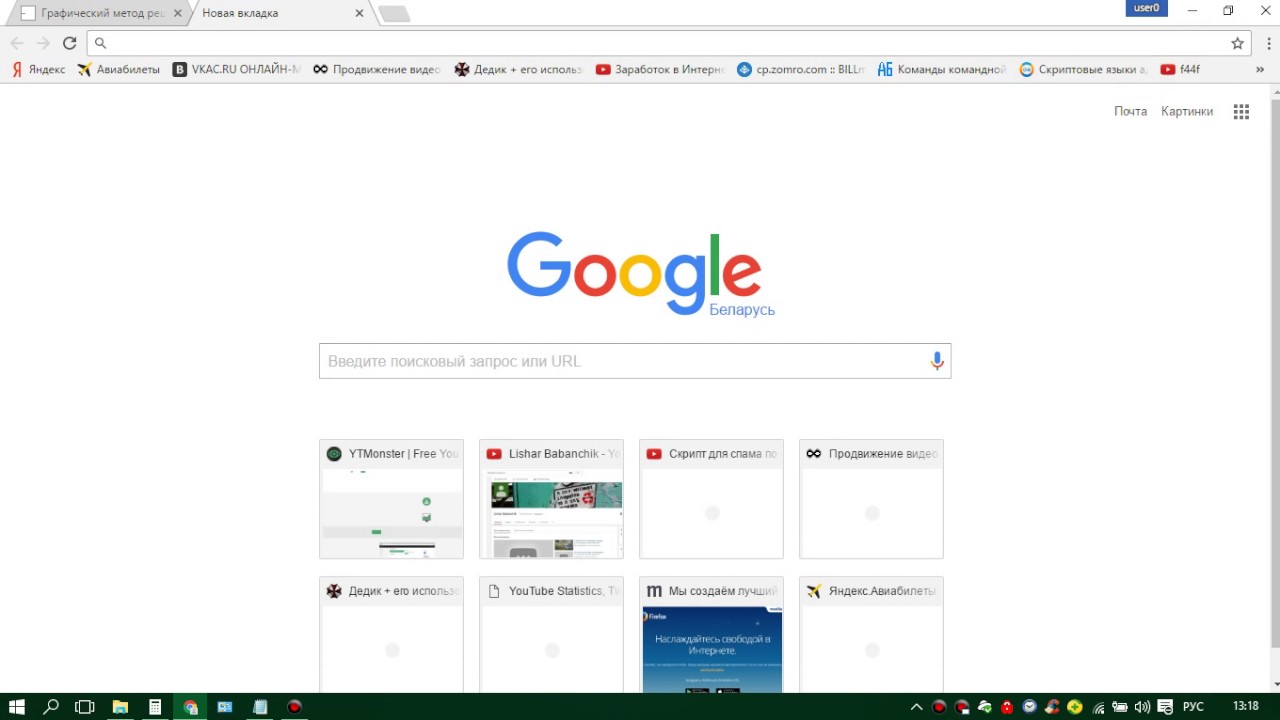Open Продвижение видео bookmark in bookmarks bar
The width and height of the screenshot is (1280, 720).
coord(377,70)
